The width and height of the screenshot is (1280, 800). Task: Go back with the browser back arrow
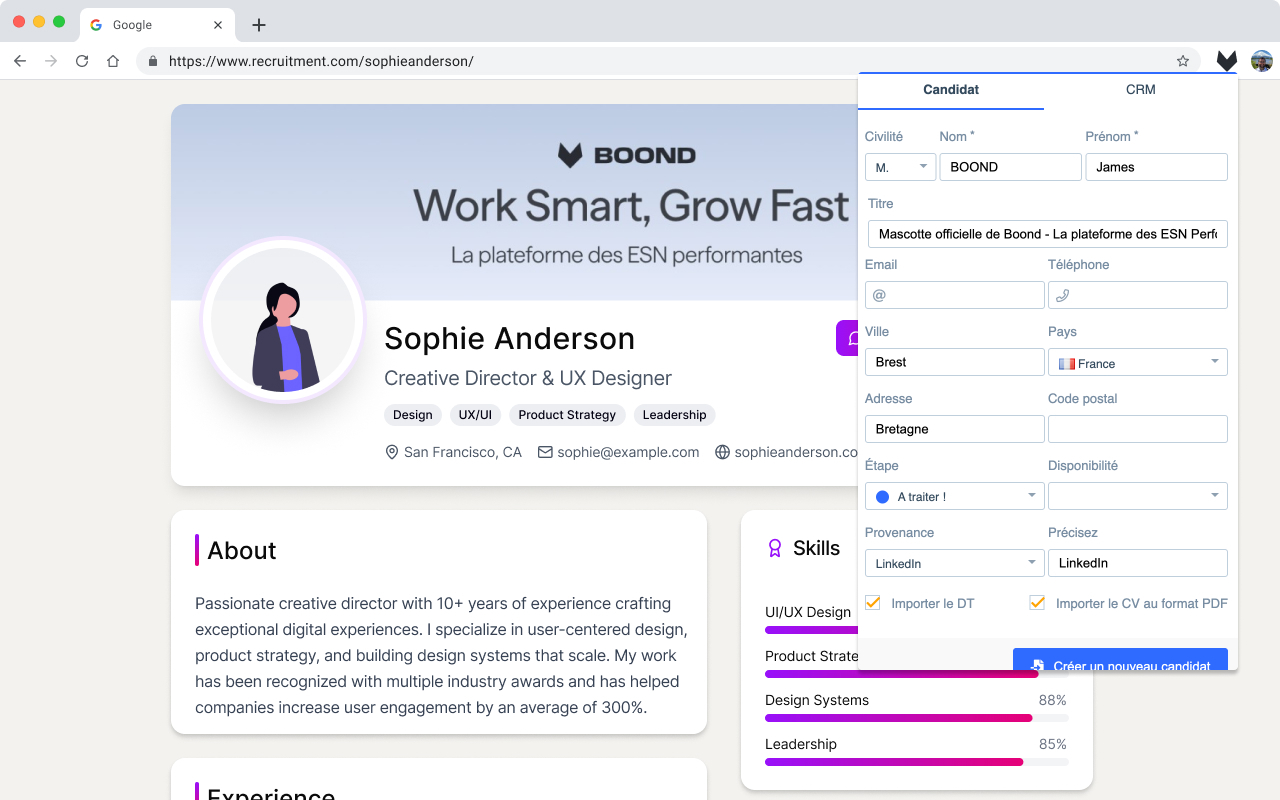(x=20, y=61)
